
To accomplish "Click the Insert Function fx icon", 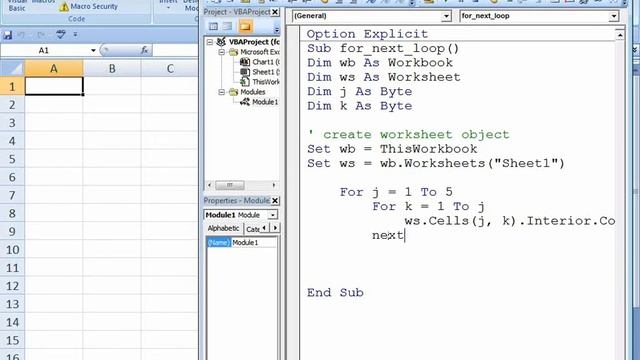I will pos(144,50).
